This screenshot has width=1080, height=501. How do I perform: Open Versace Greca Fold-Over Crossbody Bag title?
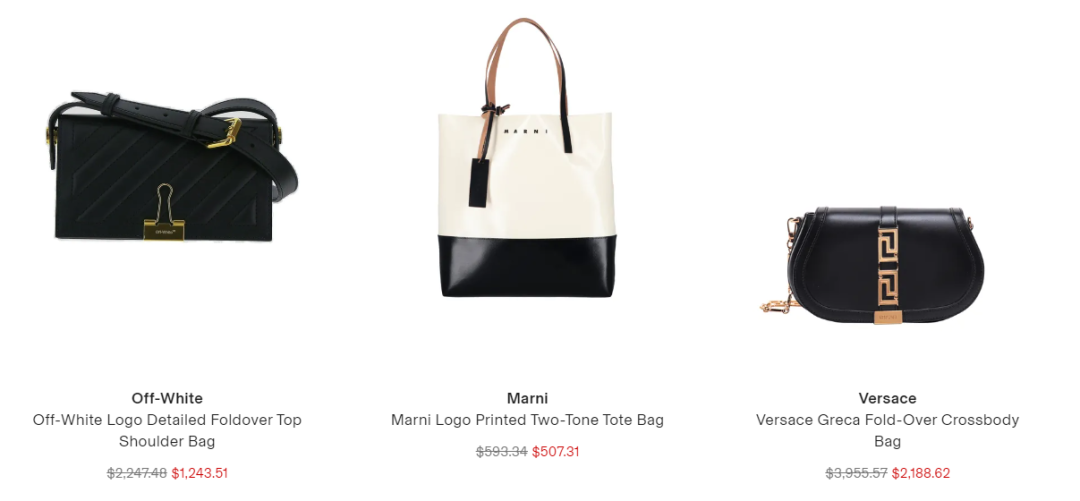point(887,430)
